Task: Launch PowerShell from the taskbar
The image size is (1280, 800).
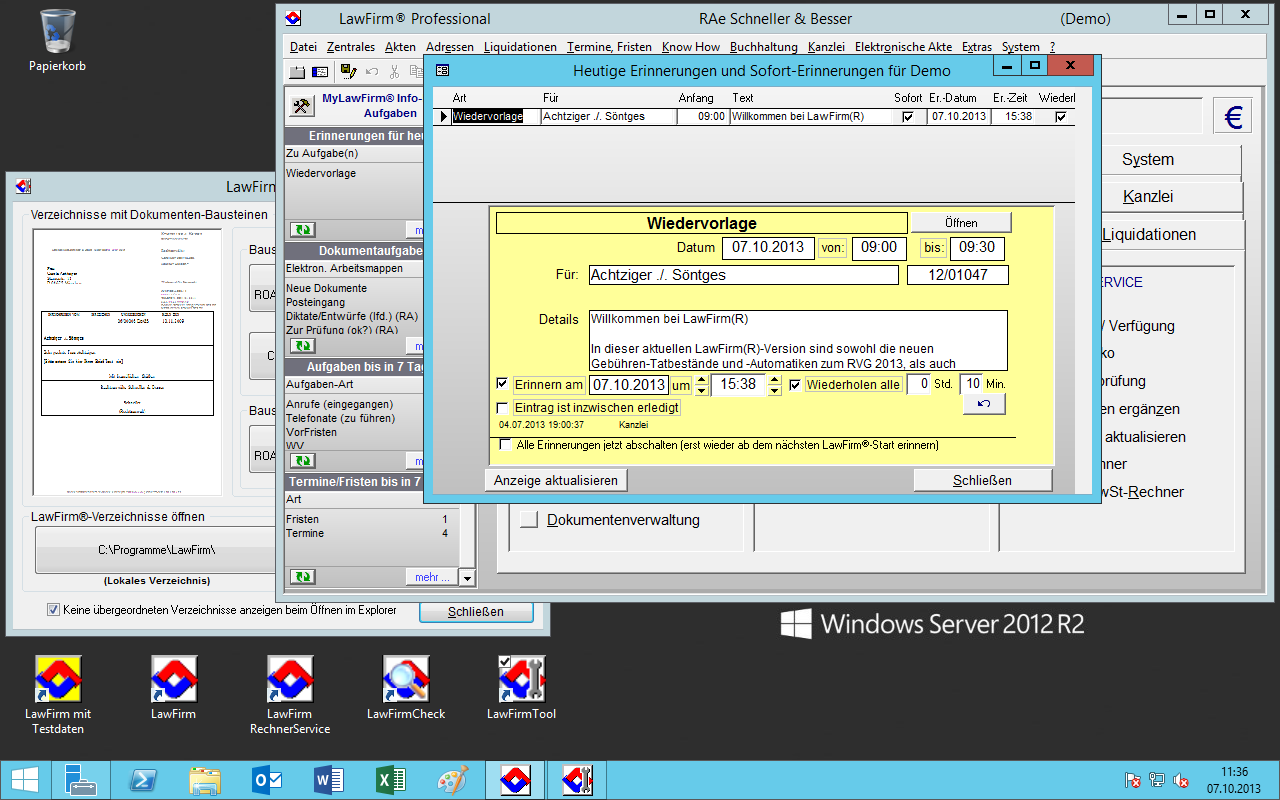Action: (x=145, y=779)
